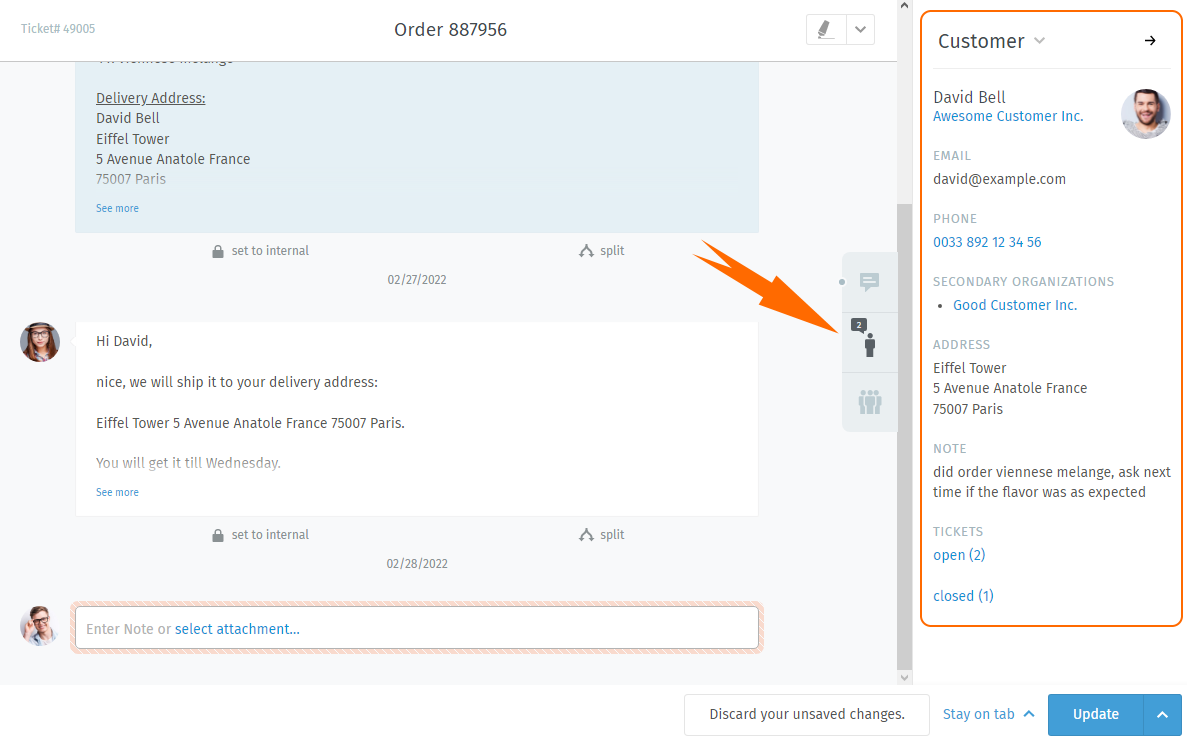Image resolution: width=1187 pixels, height=742 pixels.
Task: Open the ticket conversation sidebar icon
Action: point(869,282)
